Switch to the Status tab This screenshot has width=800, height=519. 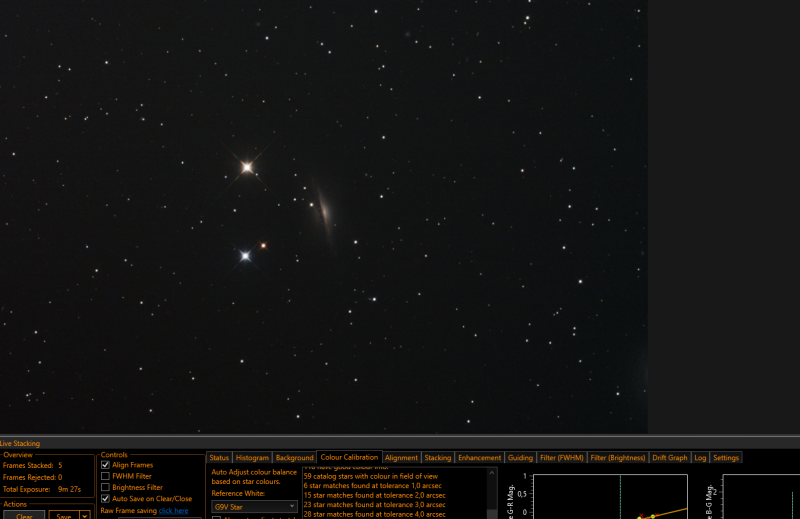coord(219,458)
